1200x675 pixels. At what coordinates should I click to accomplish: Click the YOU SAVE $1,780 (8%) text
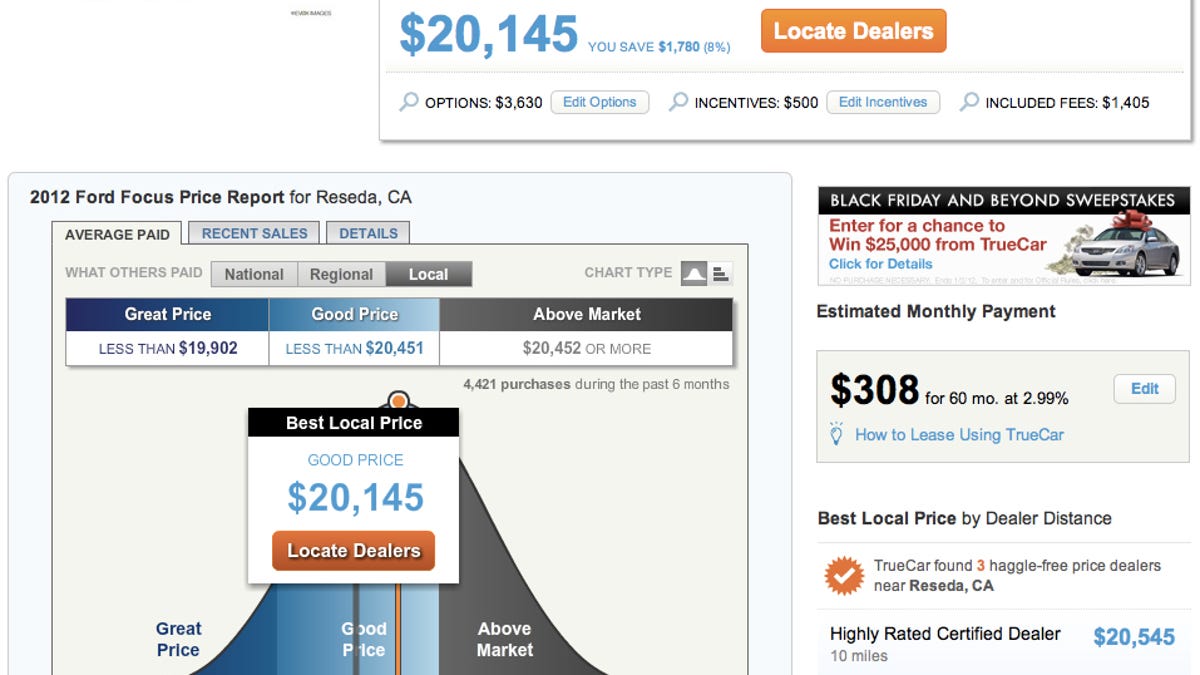pos(659,47)
